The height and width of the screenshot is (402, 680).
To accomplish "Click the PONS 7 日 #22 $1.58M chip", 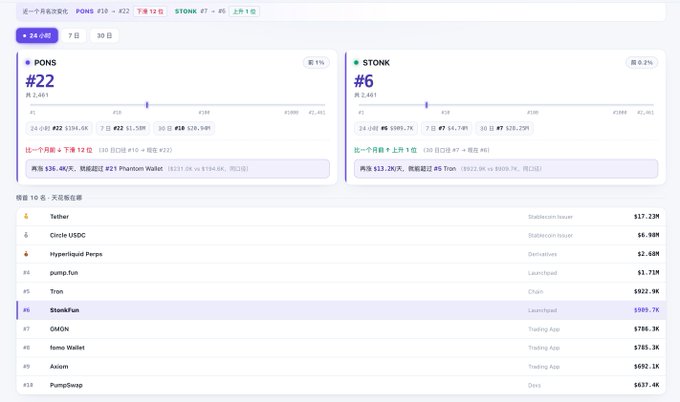I will click(x=123, y=128).
